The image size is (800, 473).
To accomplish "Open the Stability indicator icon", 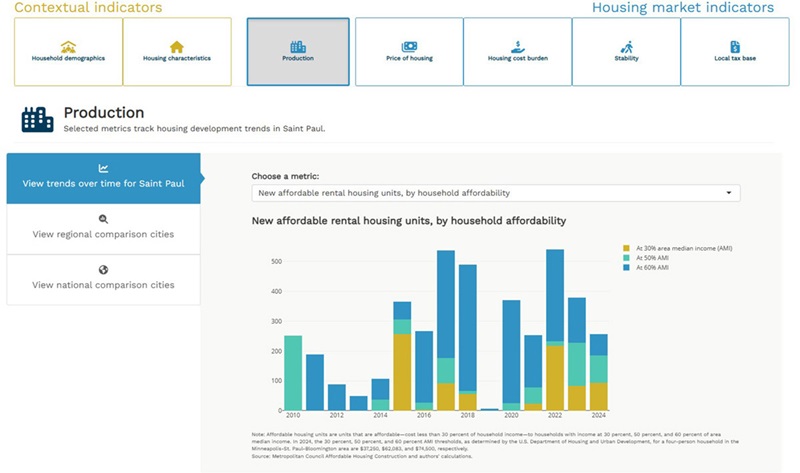I will 627,47.
